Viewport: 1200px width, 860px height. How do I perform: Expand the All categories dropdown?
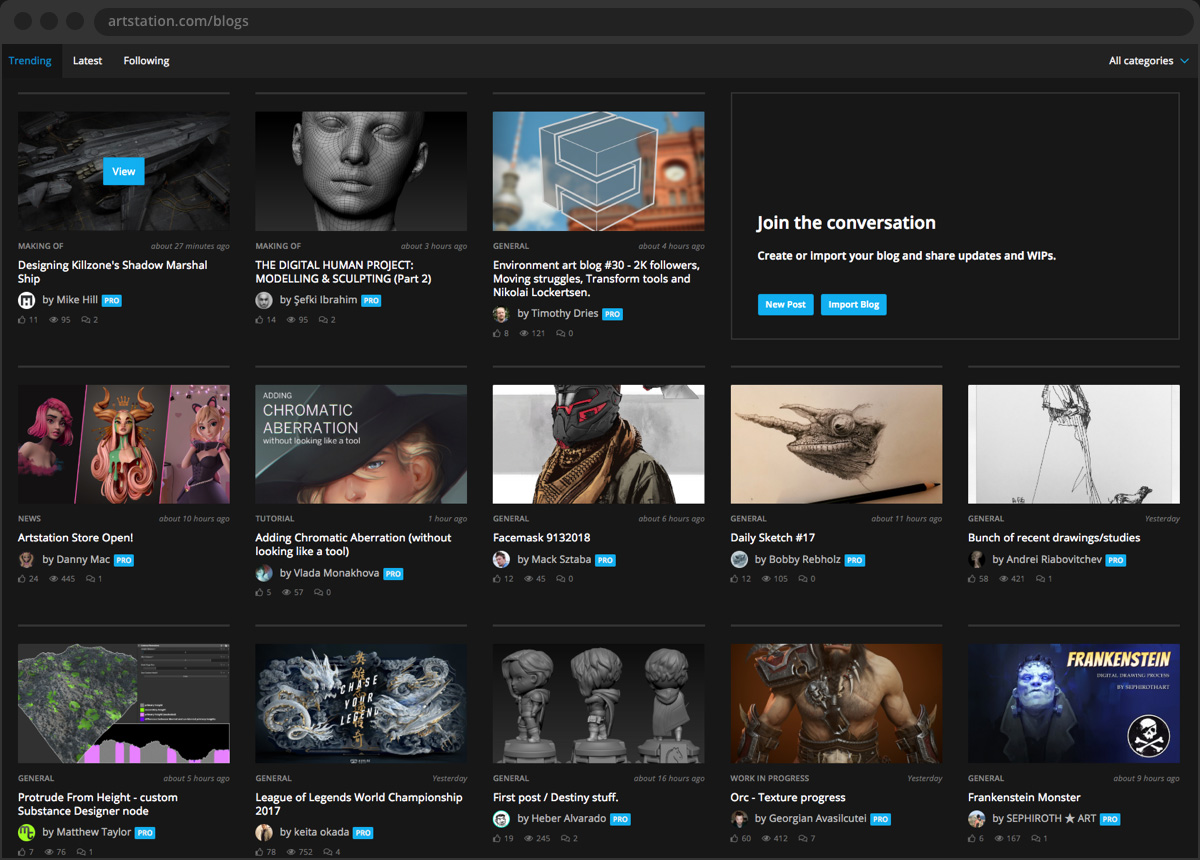tap(1148, 61)
